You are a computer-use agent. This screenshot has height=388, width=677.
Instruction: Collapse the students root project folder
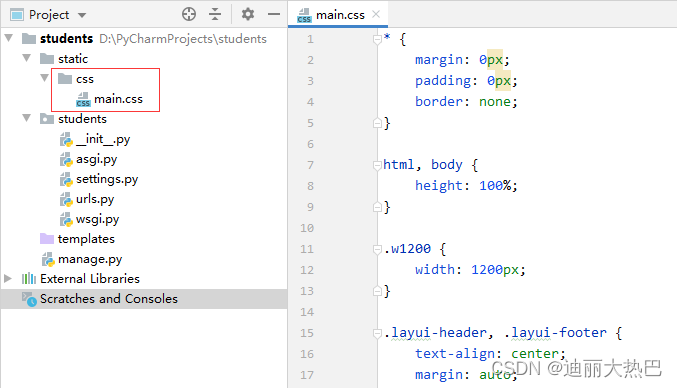point(9,38)
